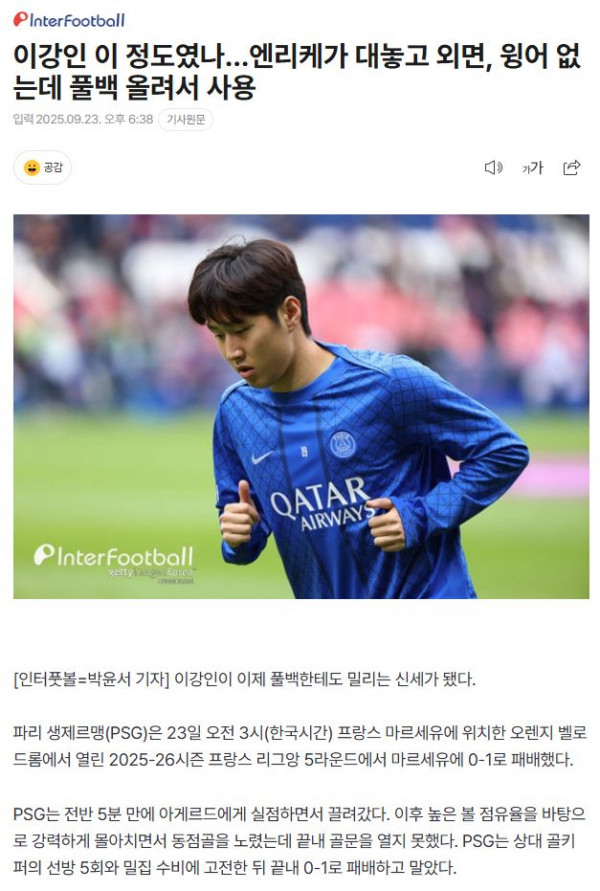Click the Nike swoosh on the jersey
This screenshot has width=600, height=891.
(x=261, y=457)
